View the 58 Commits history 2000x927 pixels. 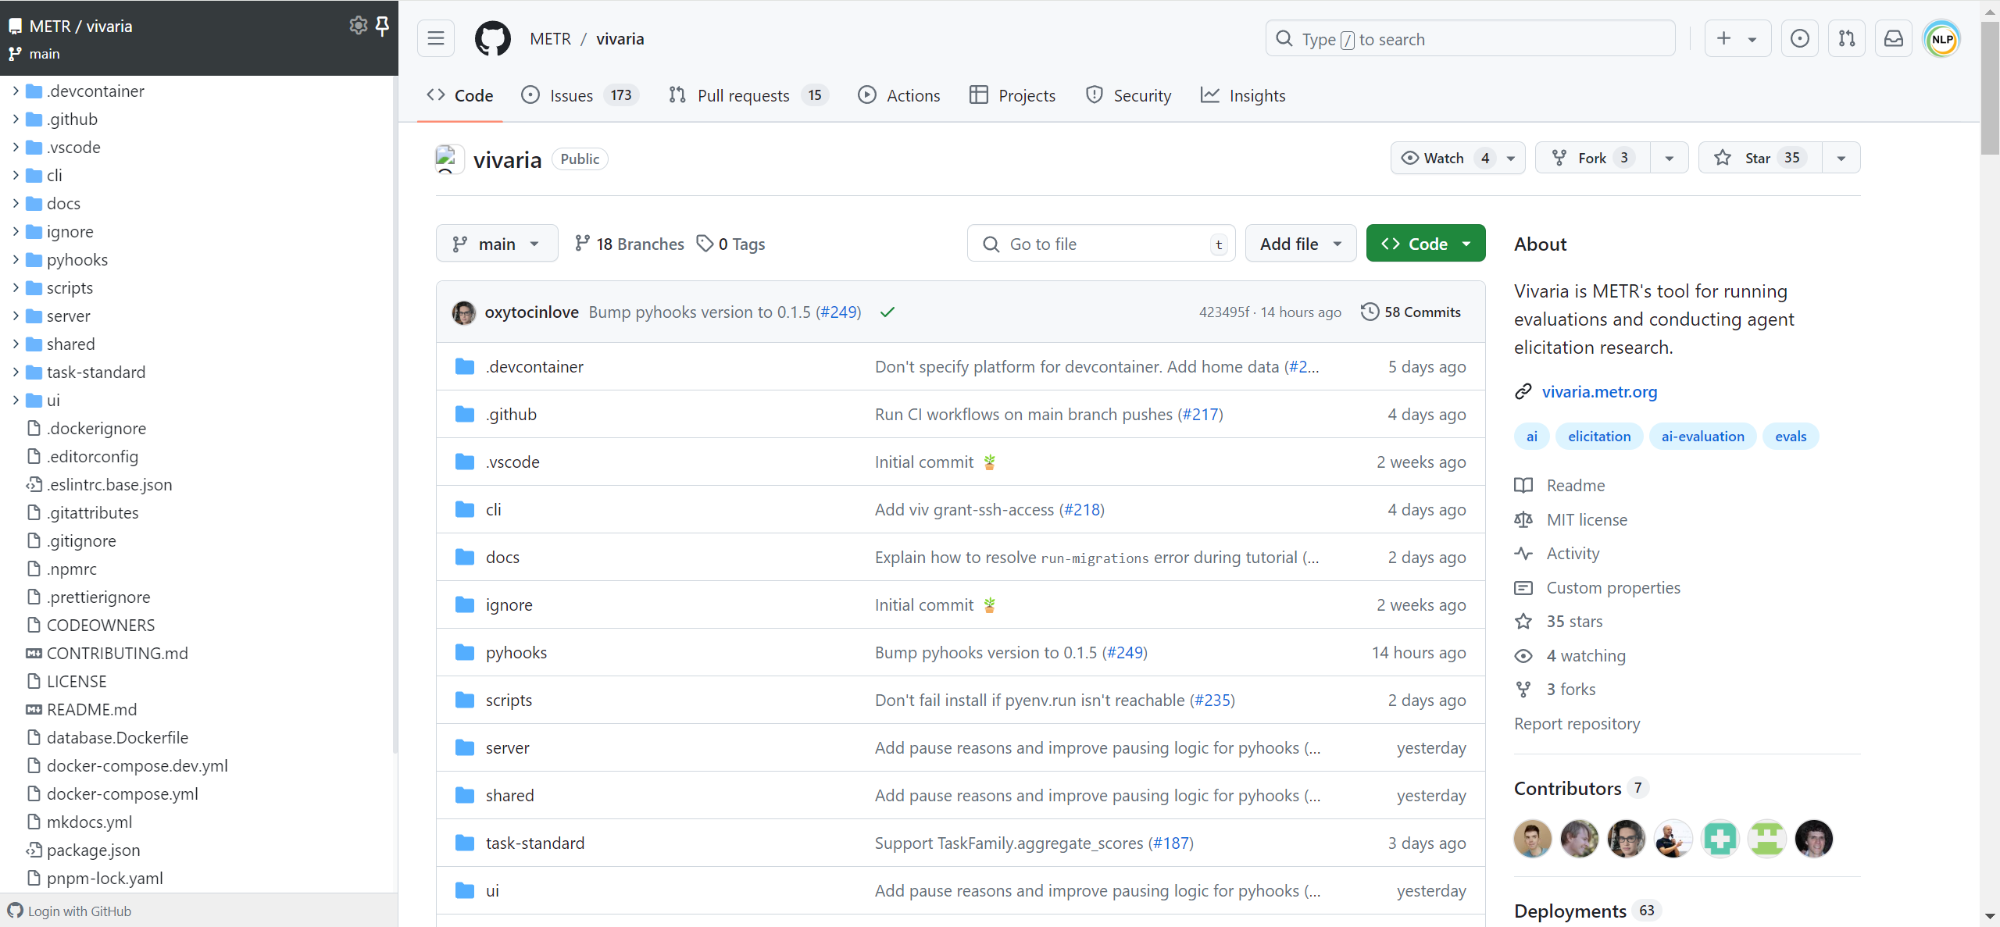(x=1411, y=312)
